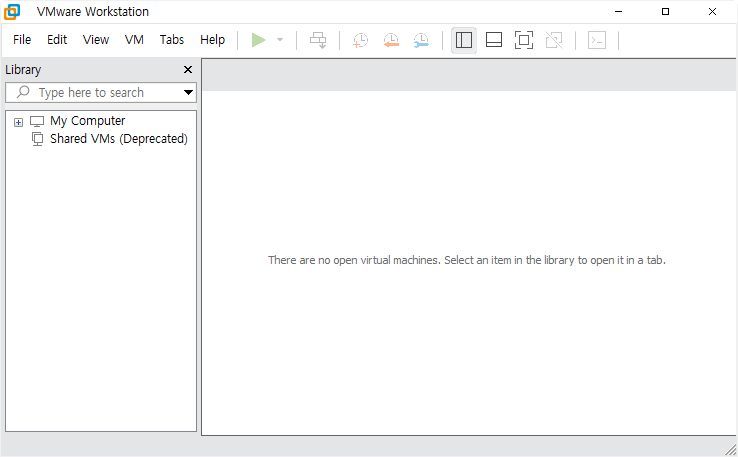
Task: Click the revert to snapshot icon
Action: tap(391, 40)
